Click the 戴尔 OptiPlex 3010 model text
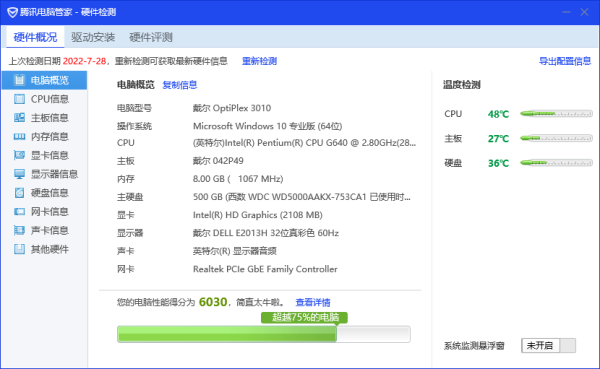600x369 pixels. pos(232,108)
